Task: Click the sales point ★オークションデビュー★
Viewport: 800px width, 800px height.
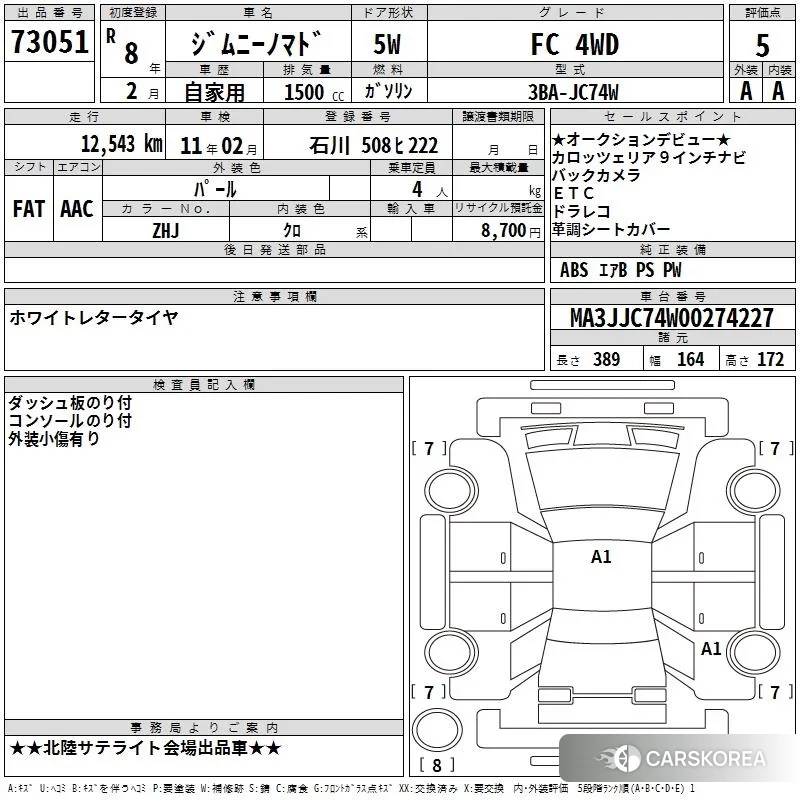Action: click(641, 139)
